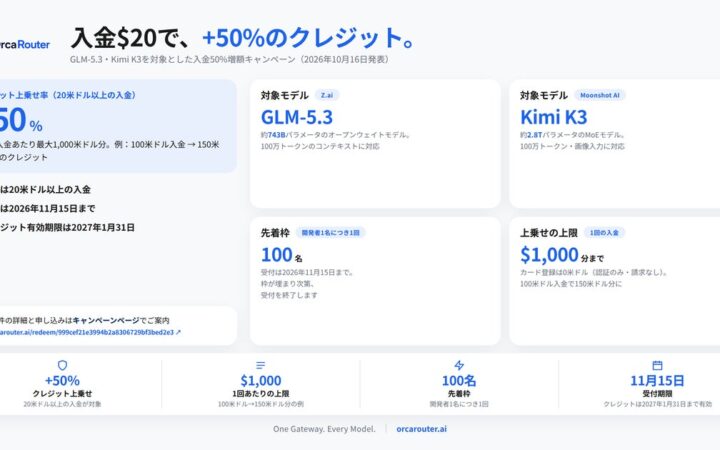The image size is (720, 450).
Task: Select the Kimi K3 model title
Action: pos(554,117)
